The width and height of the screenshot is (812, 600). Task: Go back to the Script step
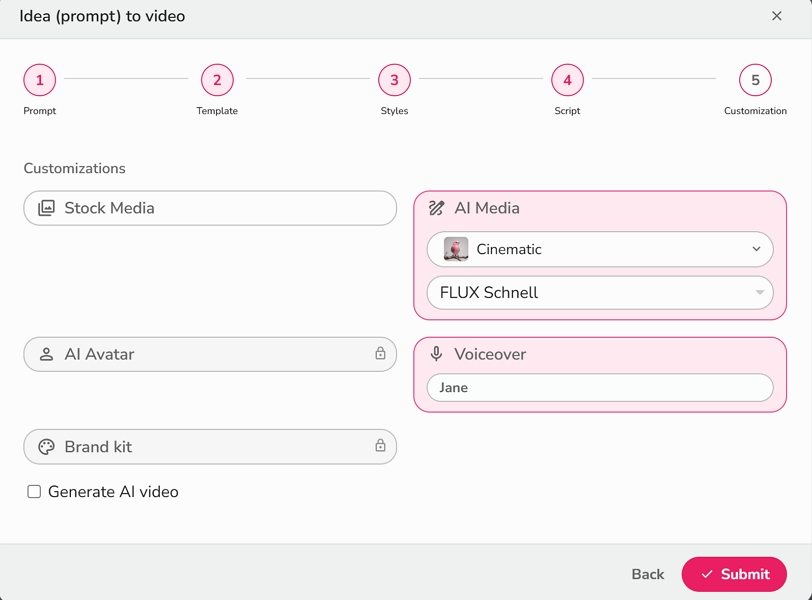(x=567, y=80)
